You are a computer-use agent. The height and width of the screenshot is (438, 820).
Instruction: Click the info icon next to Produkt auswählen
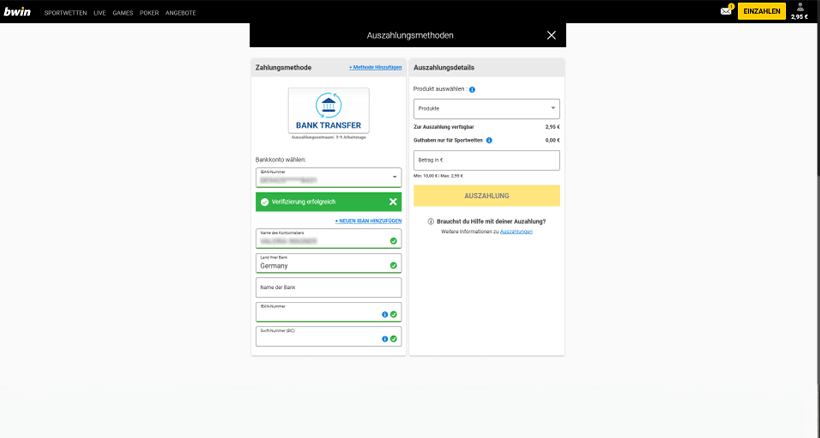[x=472, y=89]
